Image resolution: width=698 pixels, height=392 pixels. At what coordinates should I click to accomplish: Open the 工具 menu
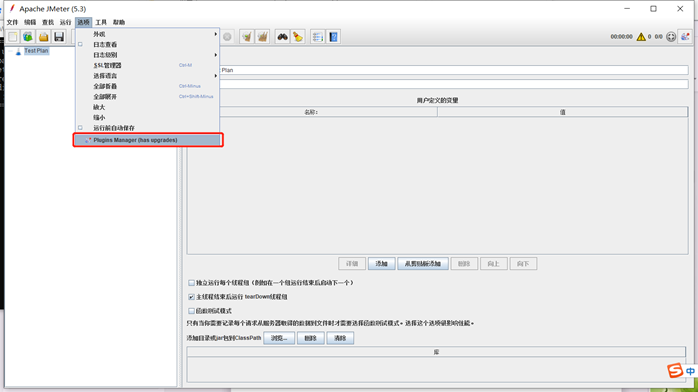[101, 22]
